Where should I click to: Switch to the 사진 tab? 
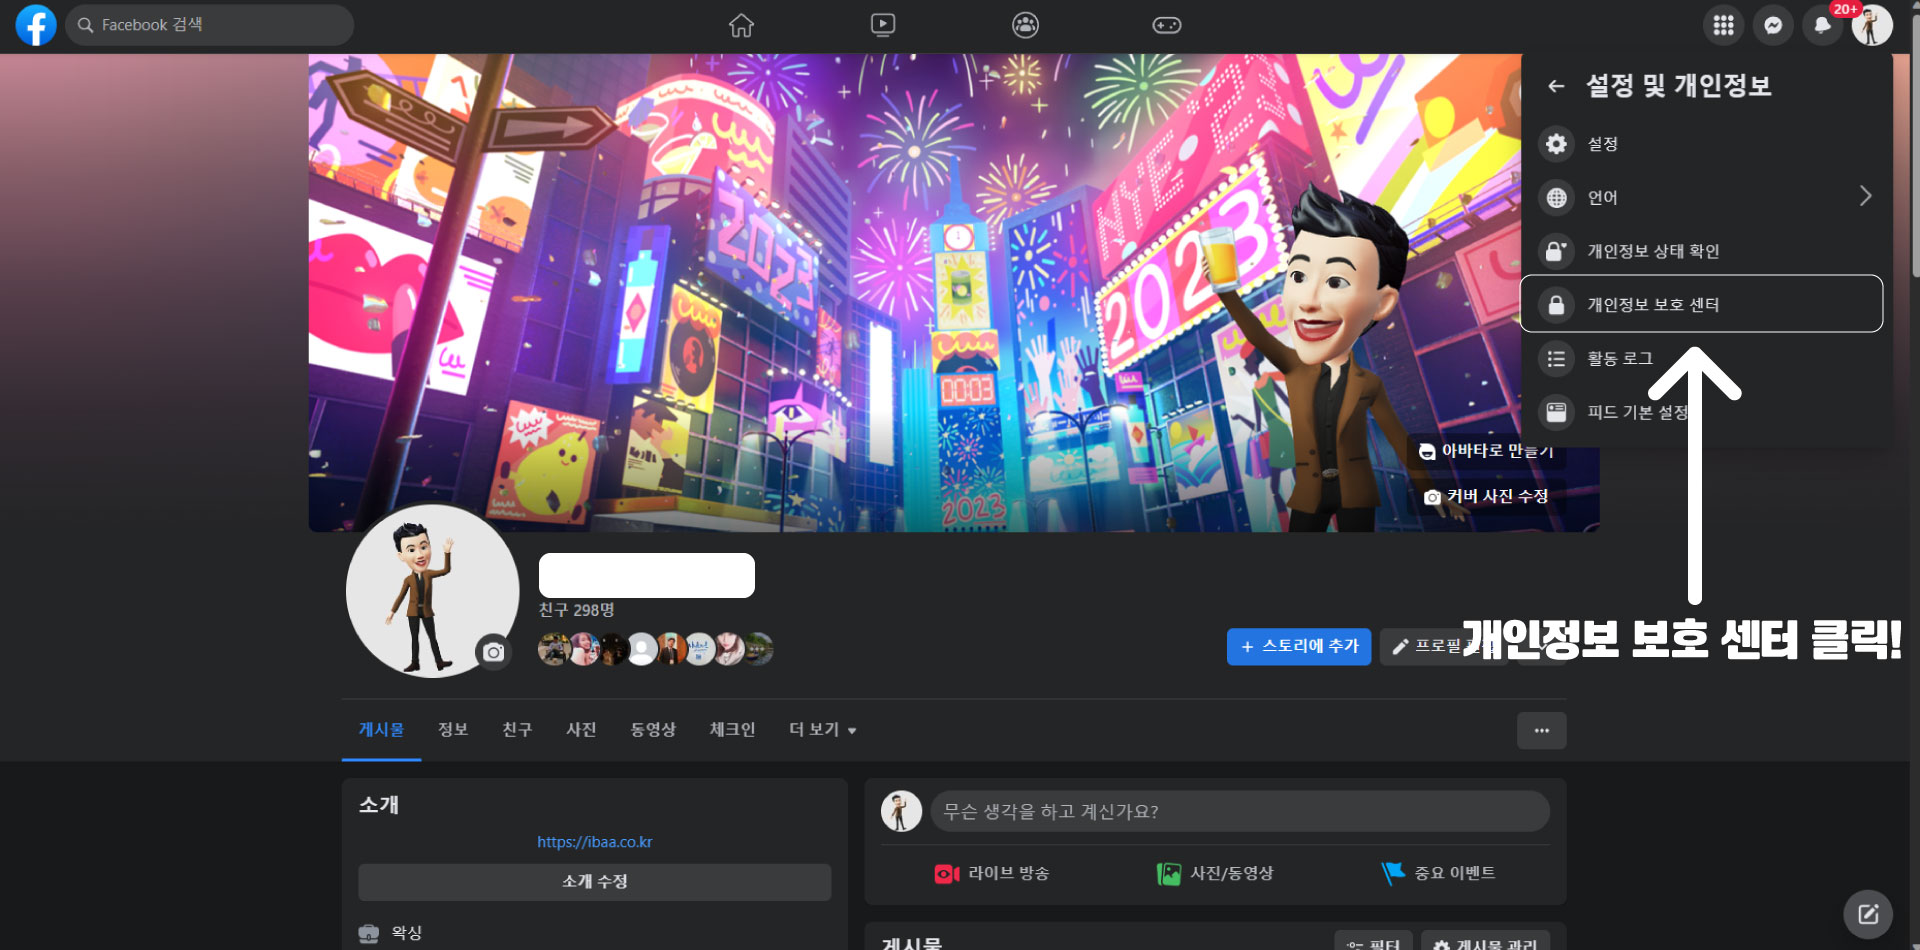coord(581,730)
